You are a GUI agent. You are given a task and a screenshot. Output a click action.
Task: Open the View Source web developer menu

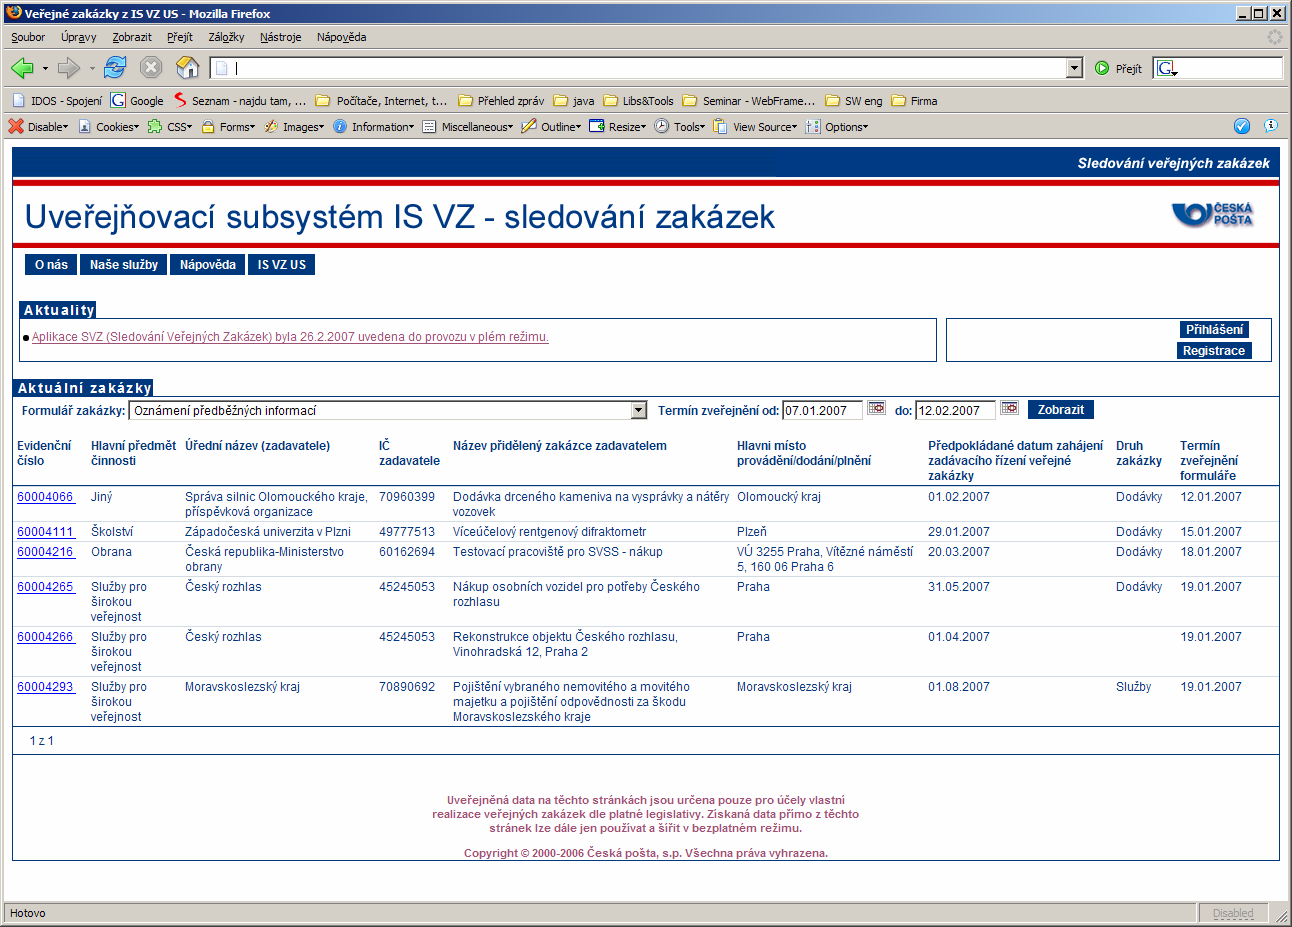tap(755, 127)
